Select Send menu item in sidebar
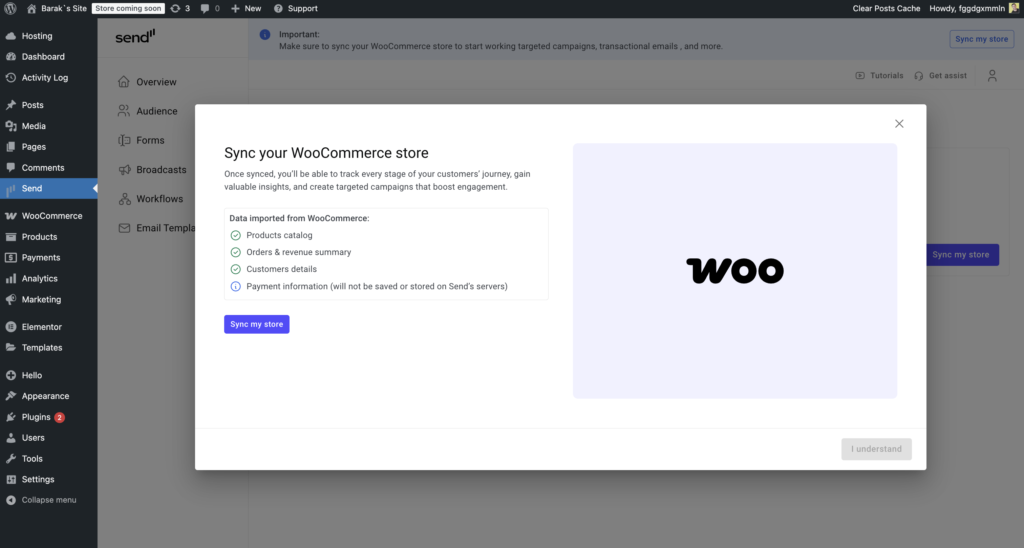This screenshot has height=548, width=1024. (48, 188)
